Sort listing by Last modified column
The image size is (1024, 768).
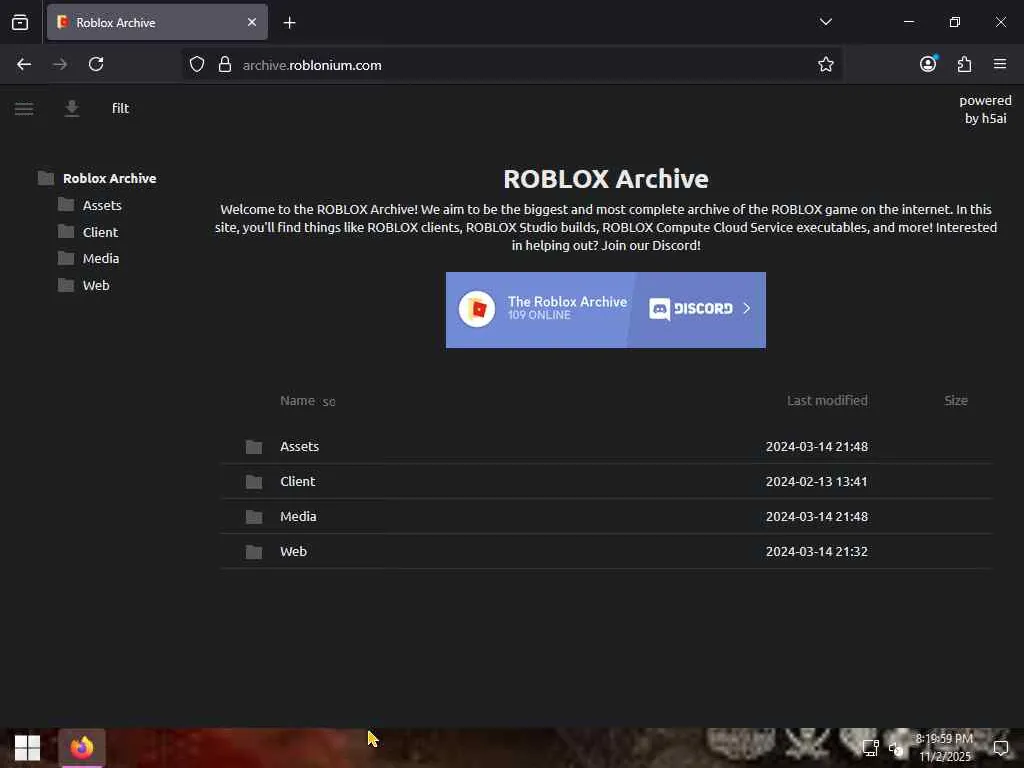827,400
